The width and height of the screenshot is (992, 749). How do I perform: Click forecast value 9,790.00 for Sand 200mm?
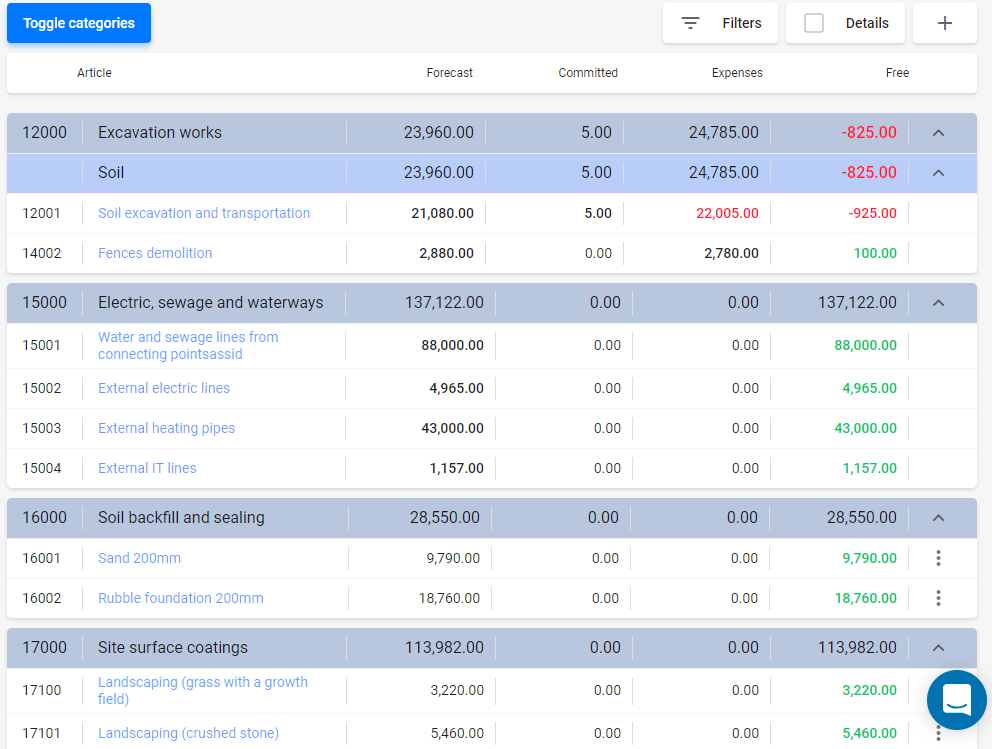pos(453,558)
